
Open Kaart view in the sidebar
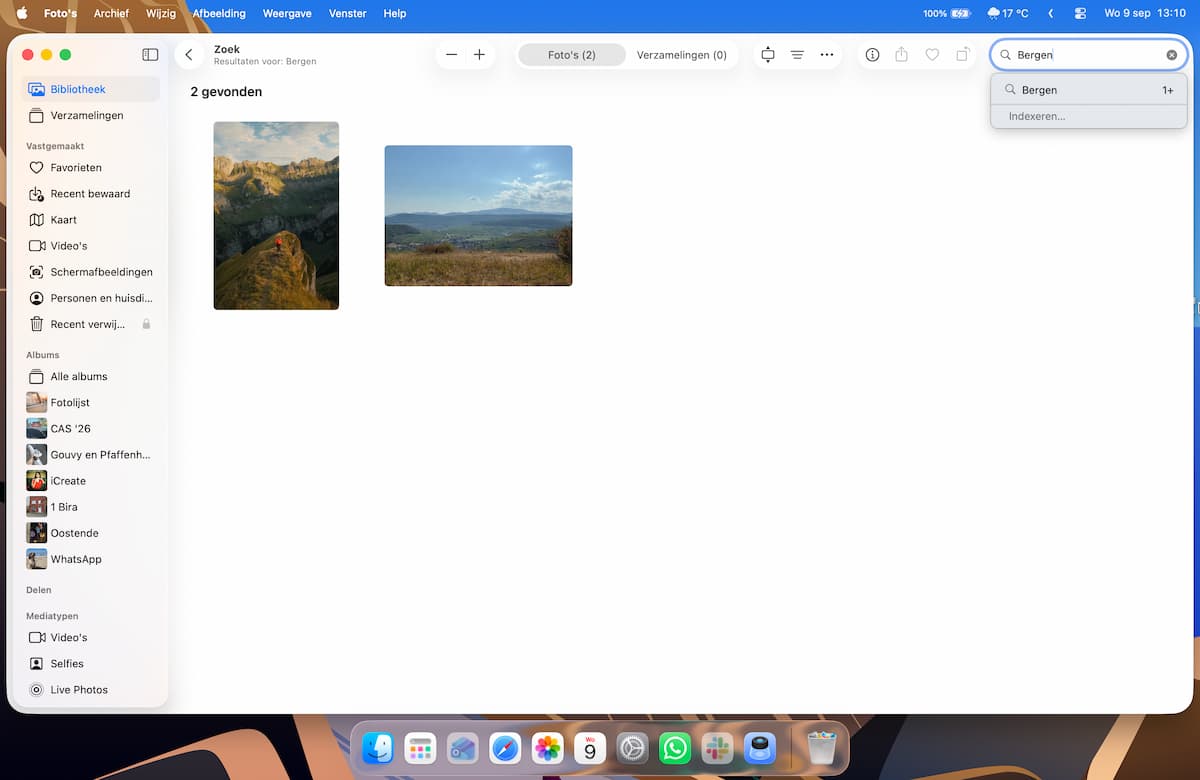[x=91, y=220]
